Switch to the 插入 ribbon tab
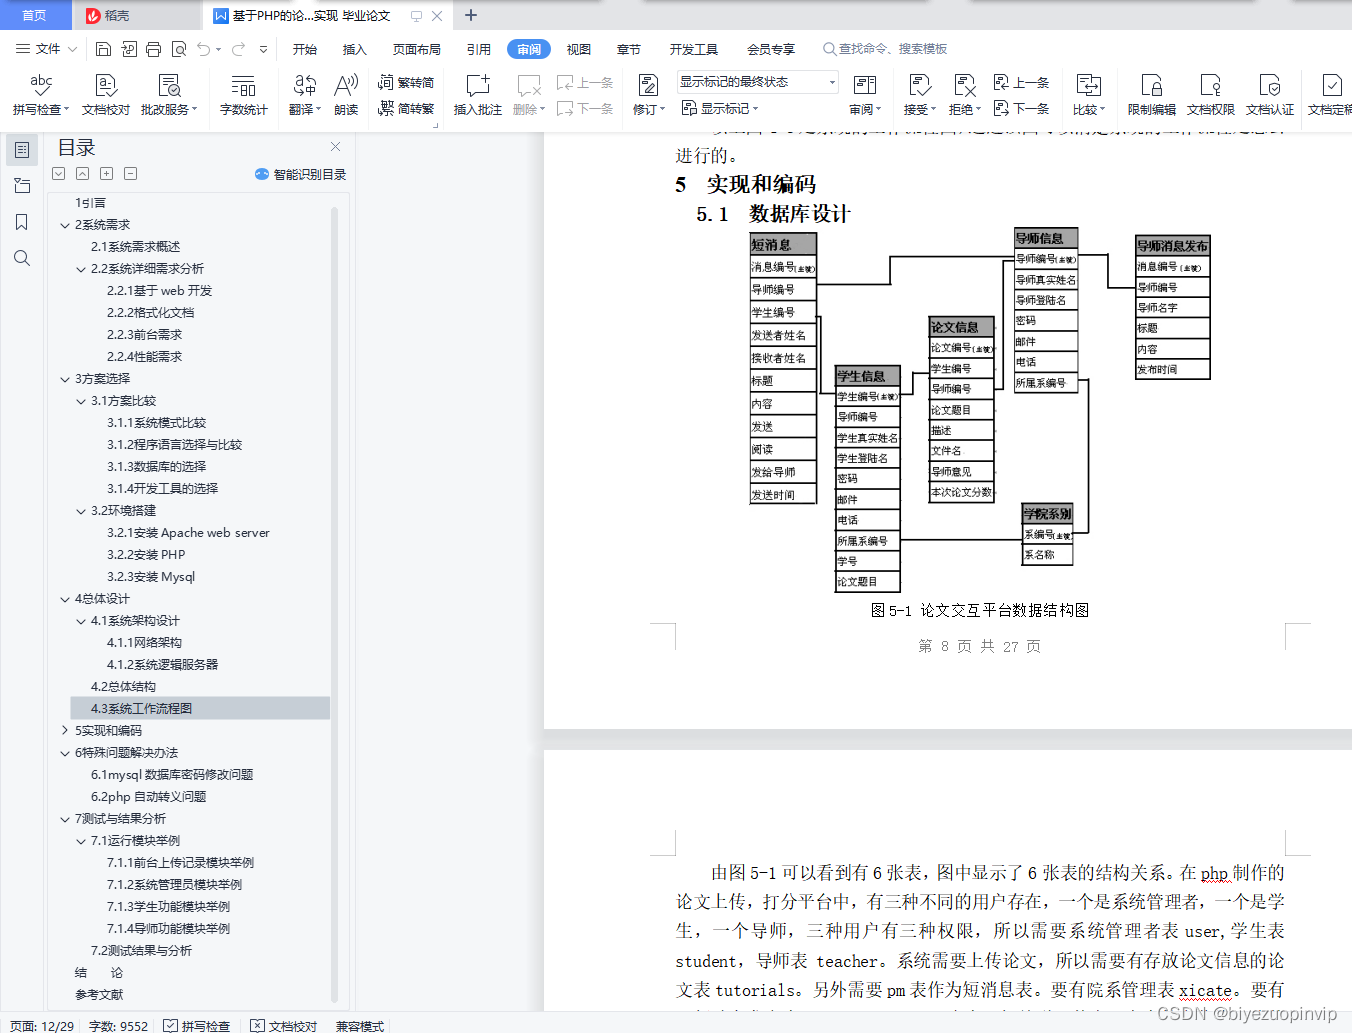The width and height of the screenshot is (1352, 1033). (355, 49)
